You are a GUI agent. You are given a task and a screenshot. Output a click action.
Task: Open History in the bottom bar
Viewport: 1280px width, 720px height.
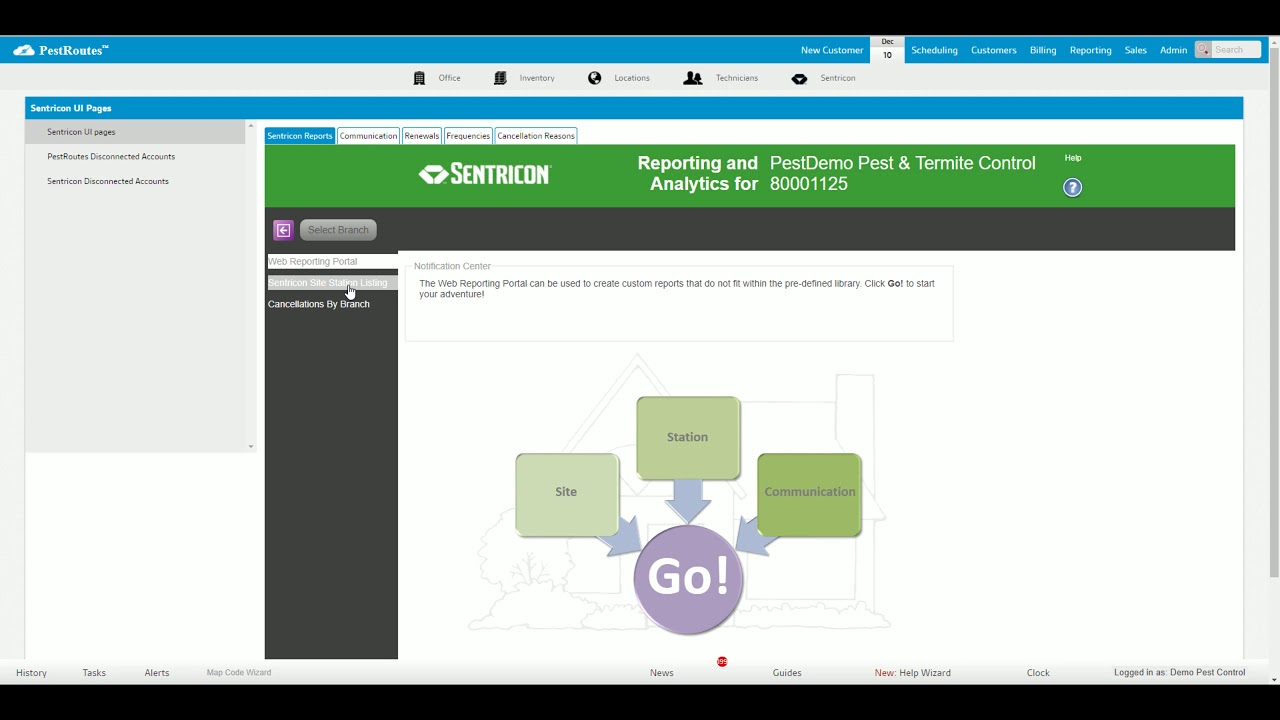point(31,673)
